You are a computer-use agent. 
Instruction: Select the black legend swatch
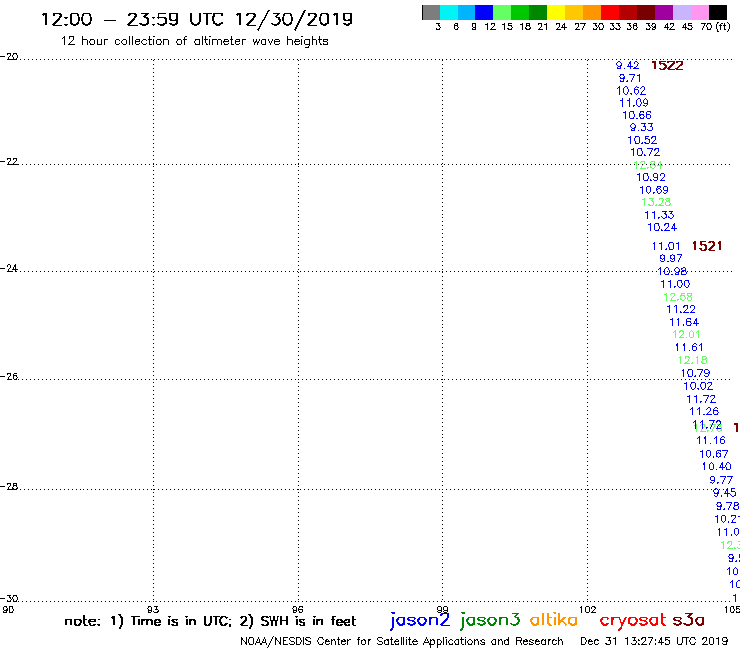coord(718,12)
